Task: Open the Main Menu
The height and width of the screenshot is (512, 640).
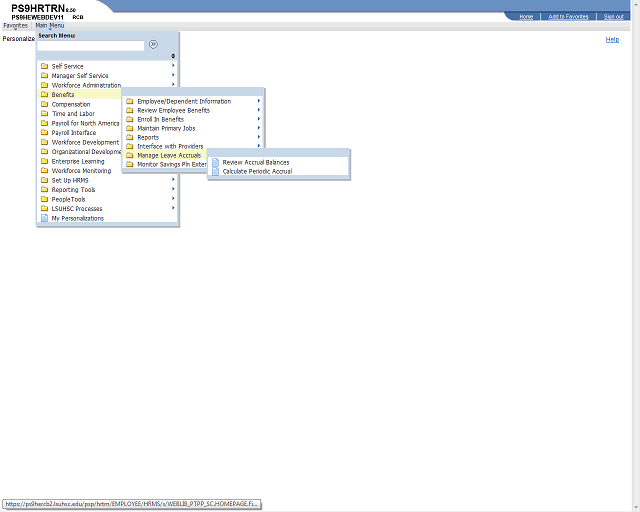Action: pyautogui.click(x=49, y=26)
